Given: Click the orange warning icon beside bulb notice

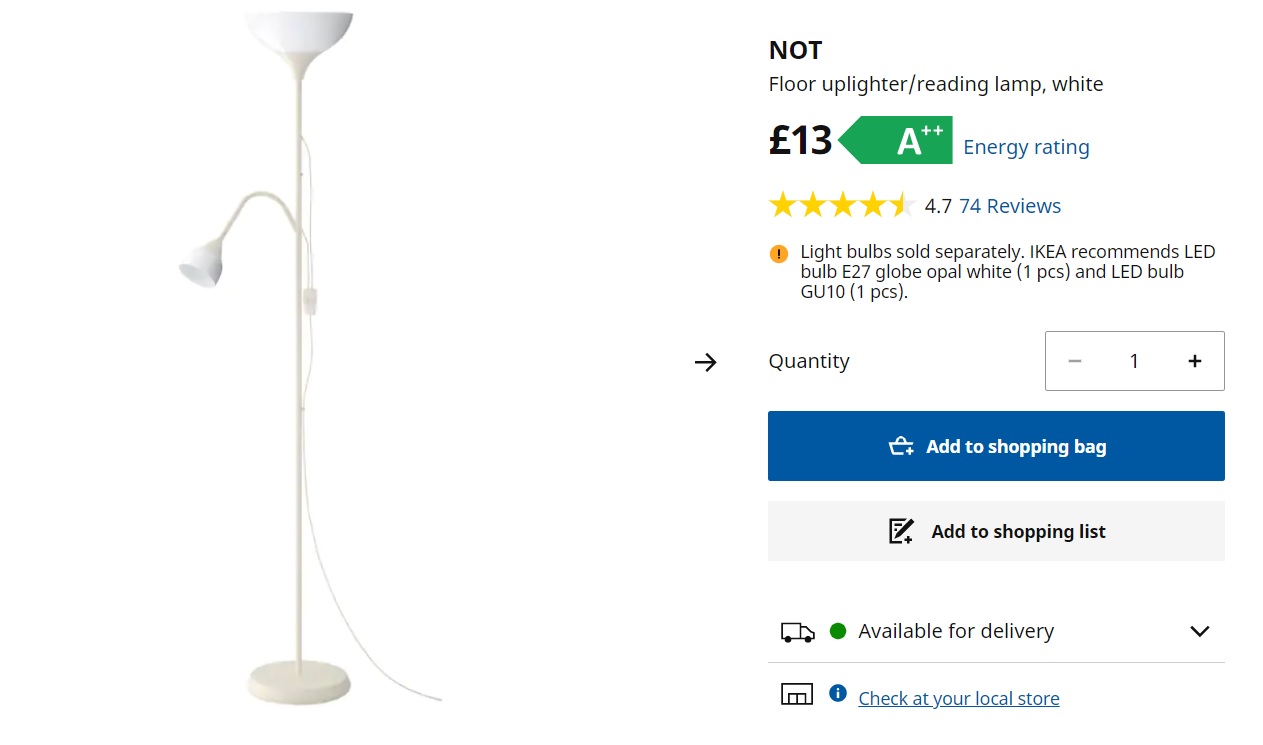Looking at the screenshot, I should point(779,254).
